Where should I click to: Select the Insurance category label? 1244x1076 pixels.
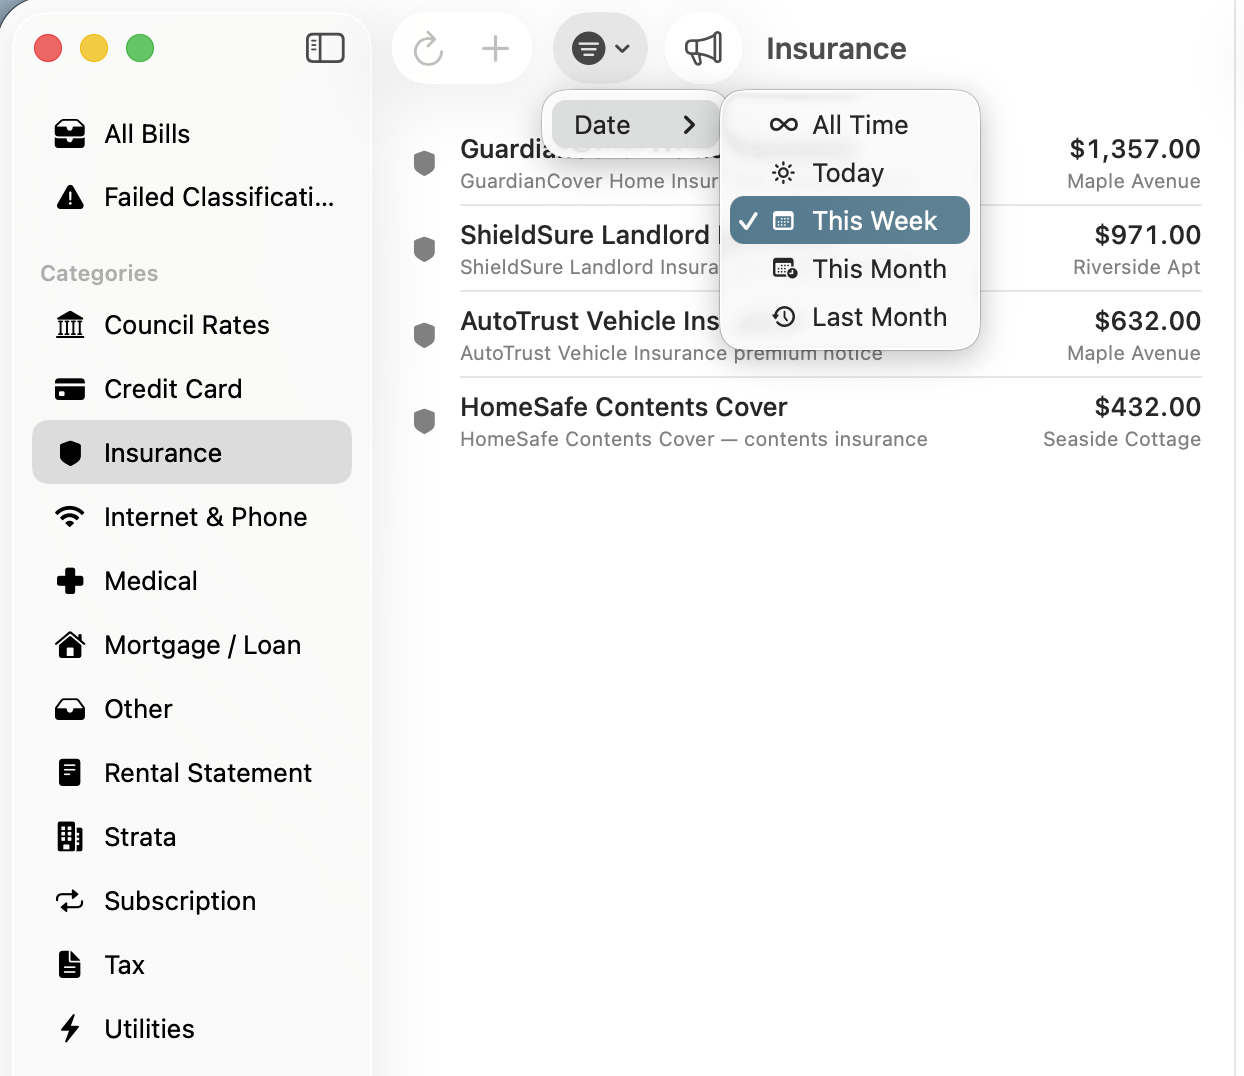point(163,453)
